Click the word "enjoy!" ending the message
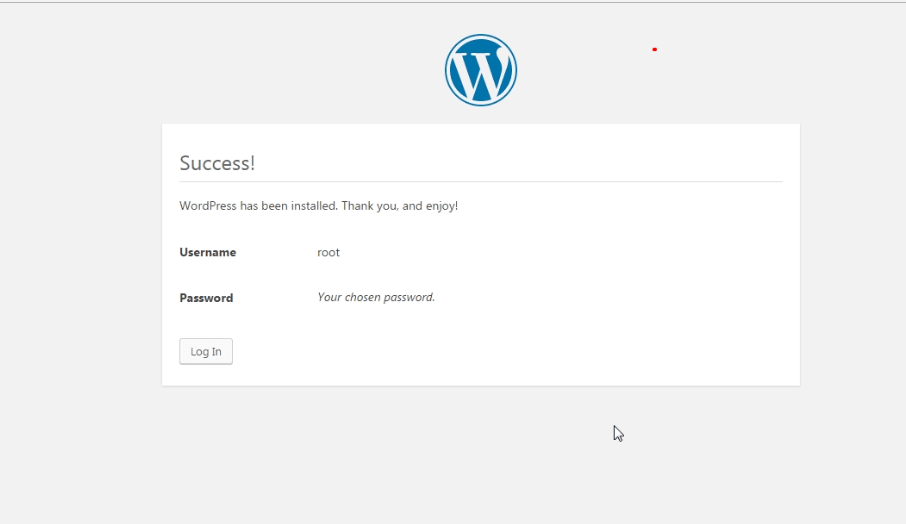This screenshot has height=524, width=906. click(x=440, y=206)
